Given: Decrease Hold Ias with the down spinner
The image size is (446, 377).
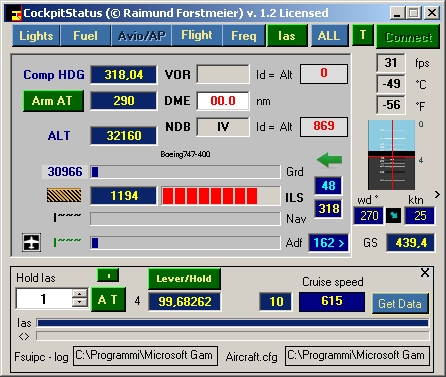Looking at the screenshot, I should [80, 303].
